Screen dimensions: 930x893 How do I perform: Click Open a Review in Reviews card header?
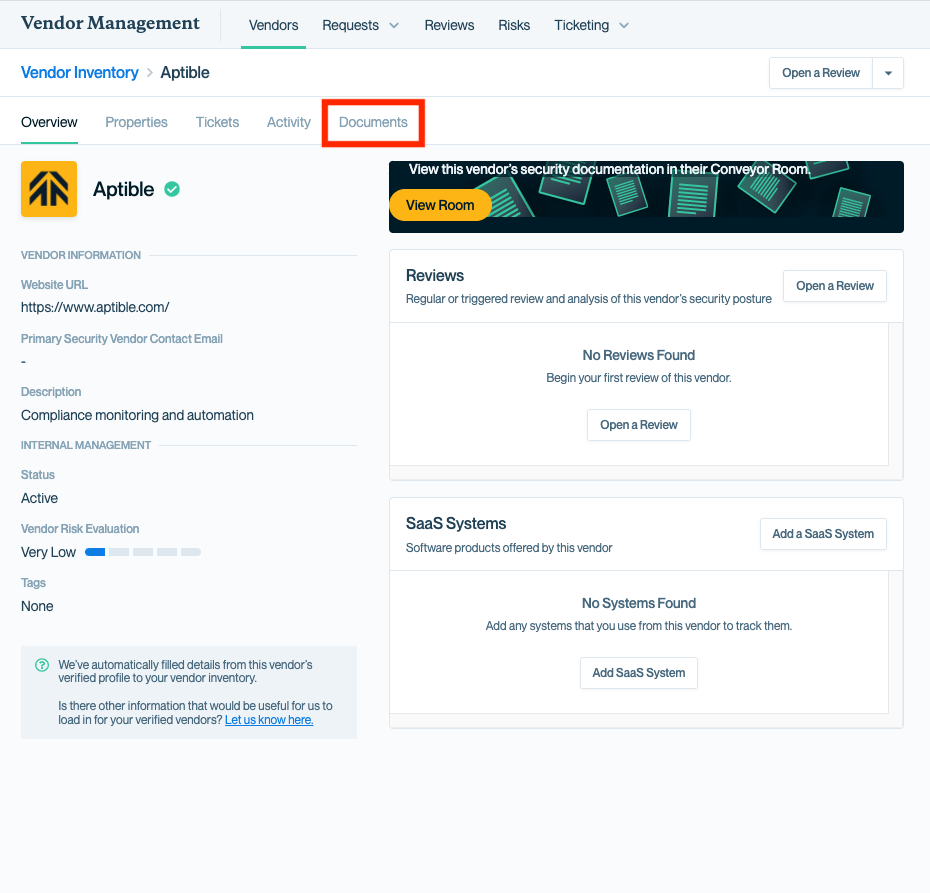point(835,286)
